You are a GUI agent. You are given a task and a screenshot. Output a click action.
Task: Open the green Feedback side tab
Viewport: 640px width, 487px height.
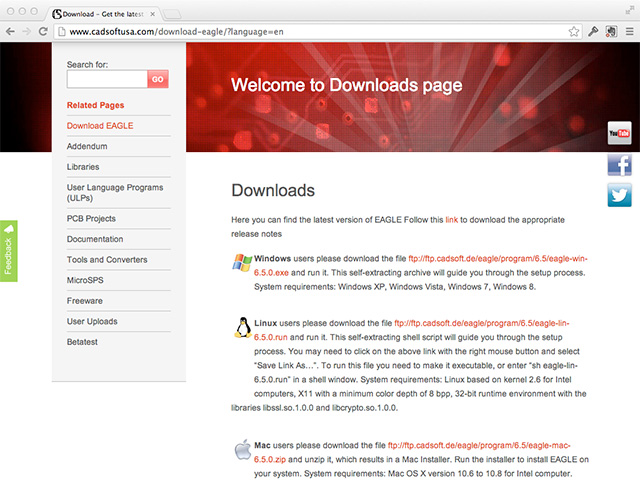click(x=9, y=250)
